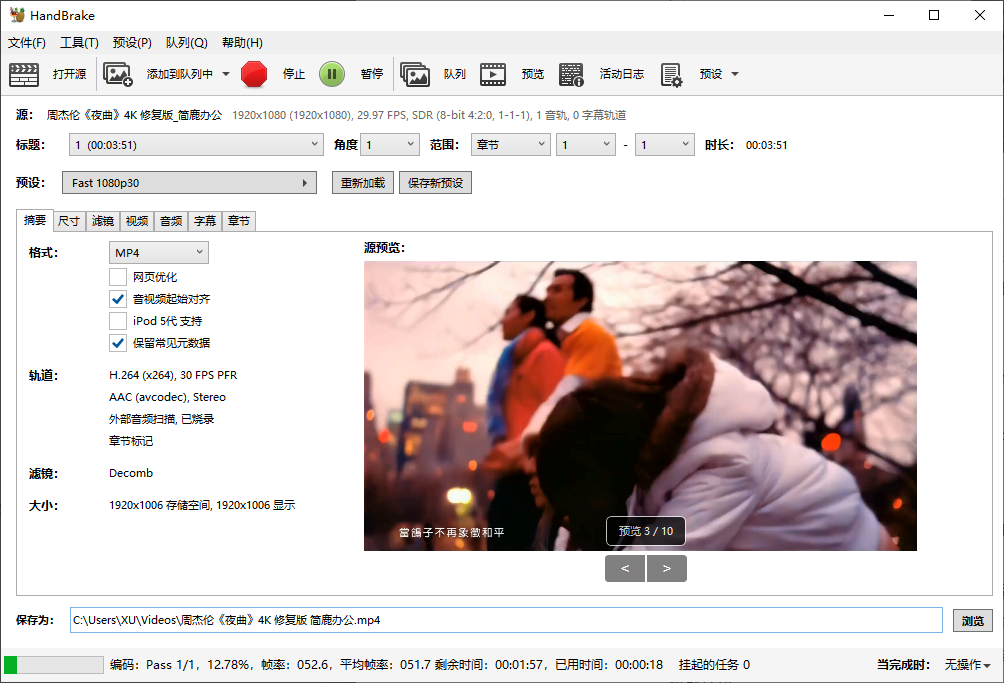This screenshot has height=683, width=1004.
Task: Switch to the 视频 tab
Action: [x=136, y=221]
